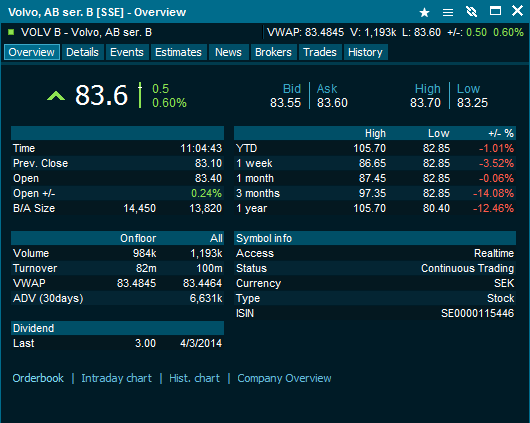Click the Prev. Close value 83.10
Screen dimensions: 530x423
point(209,163)
